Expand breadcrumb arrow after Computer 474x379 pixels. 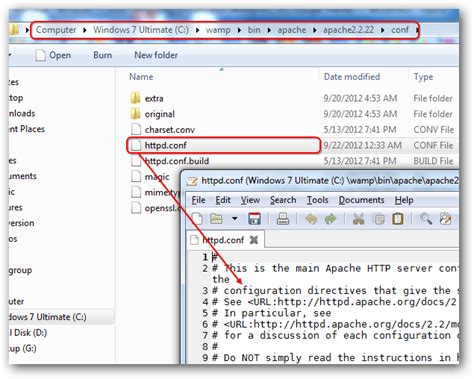coord(85,30)
